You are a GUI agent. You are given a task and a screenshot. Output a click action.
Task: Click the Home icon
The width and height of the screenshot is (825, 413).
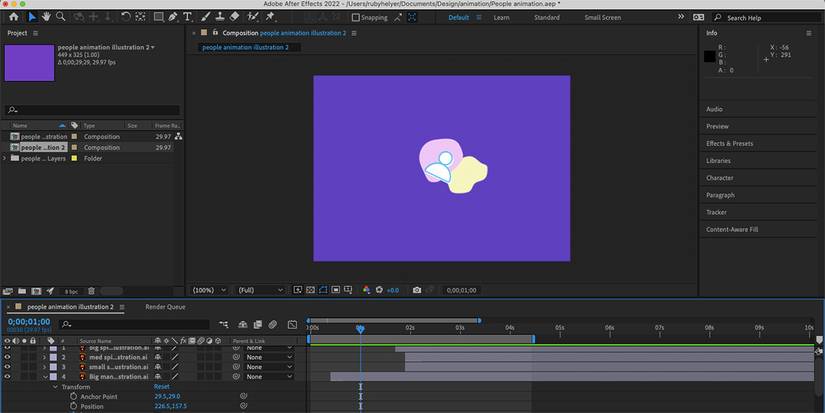tap(14, 17)
